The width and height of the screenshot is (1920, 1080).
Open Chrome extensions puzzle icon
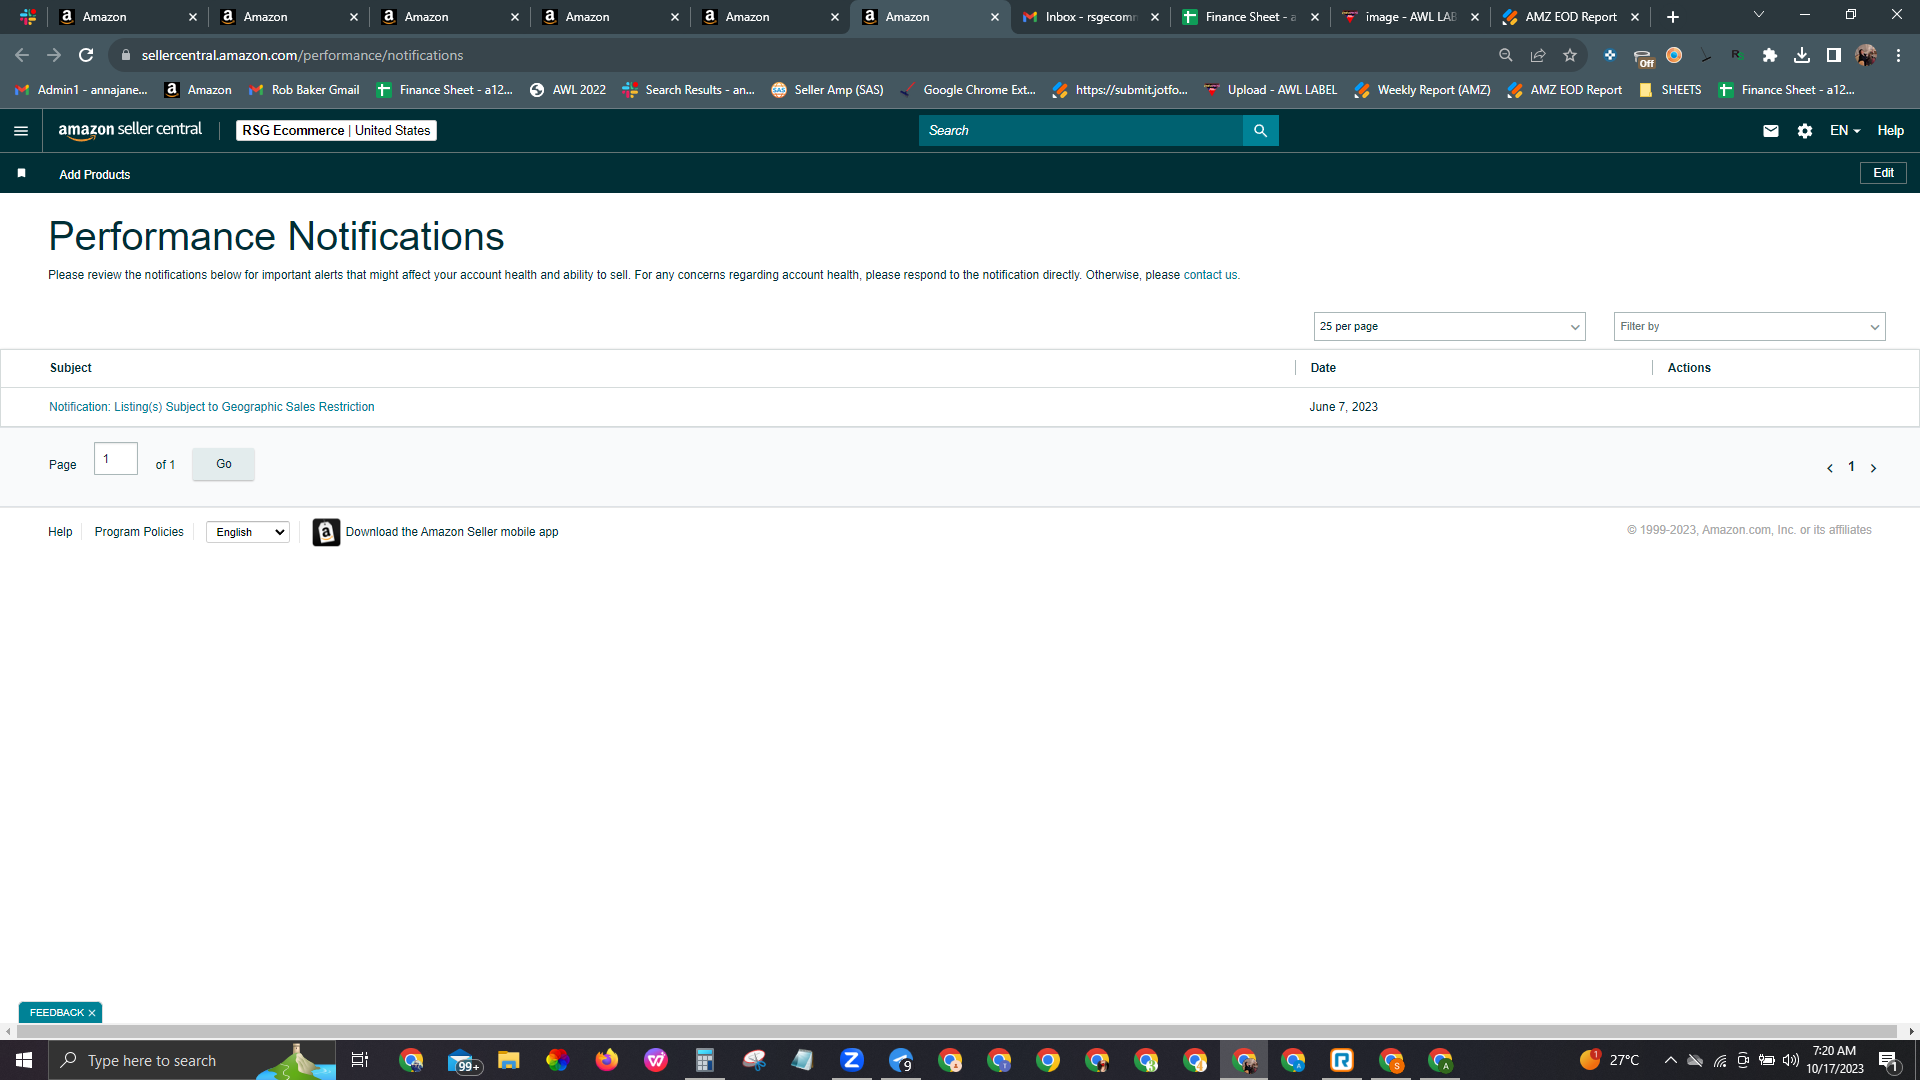[x=1770, y=55]
